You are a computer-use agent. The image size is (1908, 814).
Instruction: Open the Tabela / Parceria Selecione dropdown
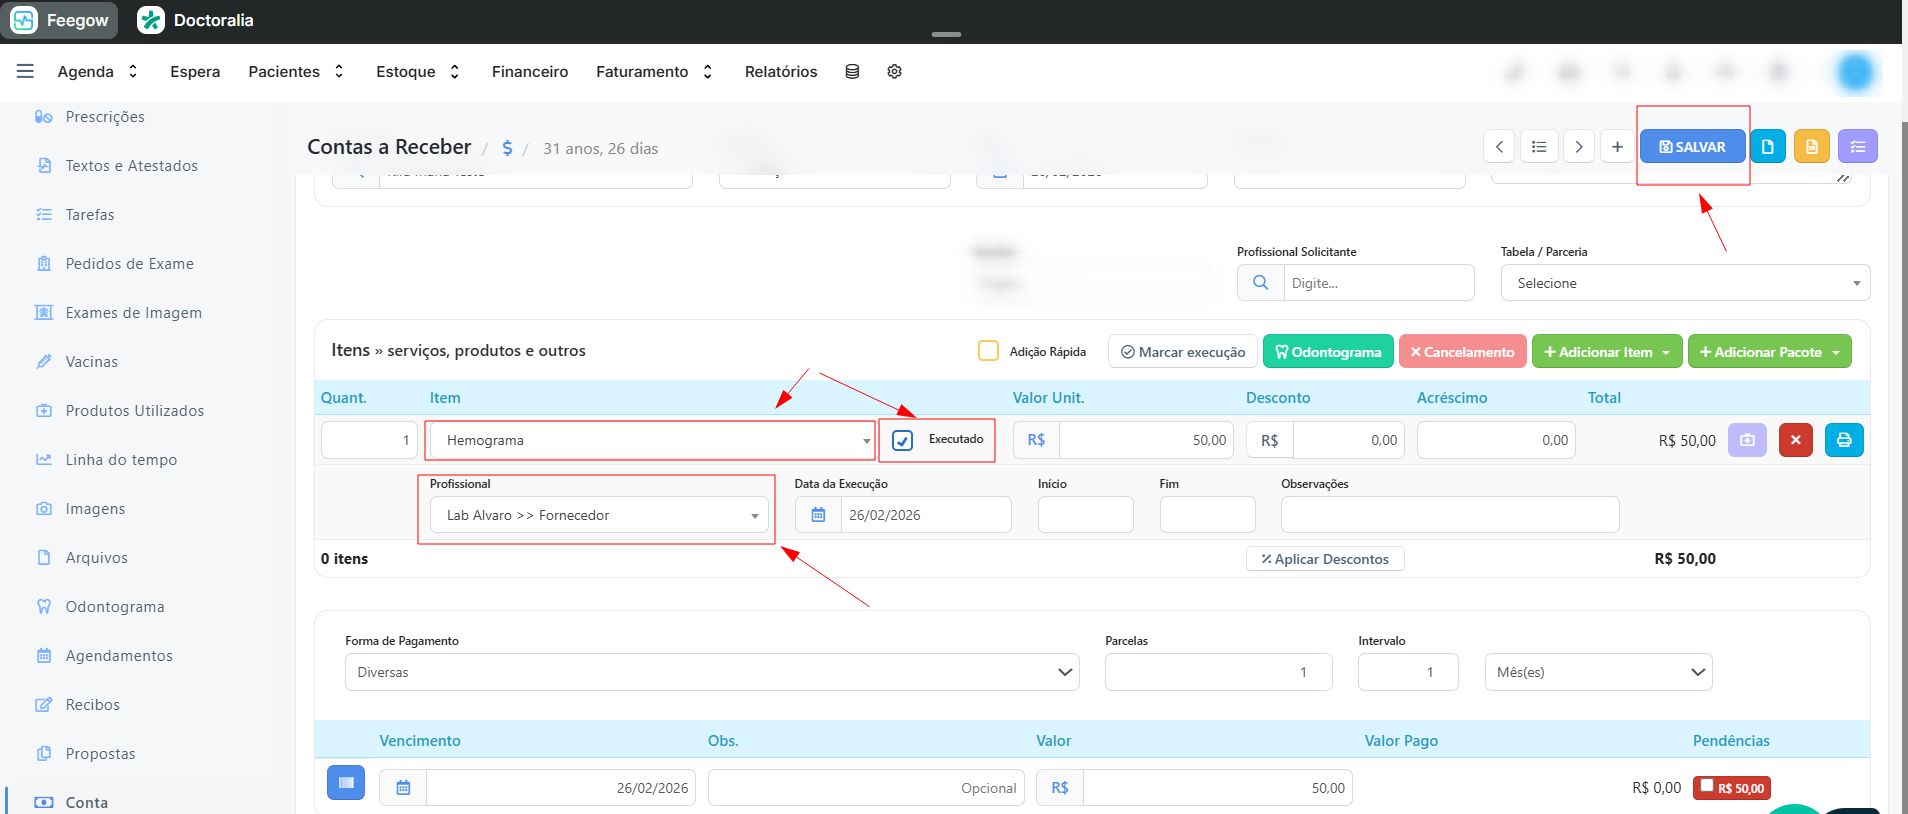point(1685,283)
